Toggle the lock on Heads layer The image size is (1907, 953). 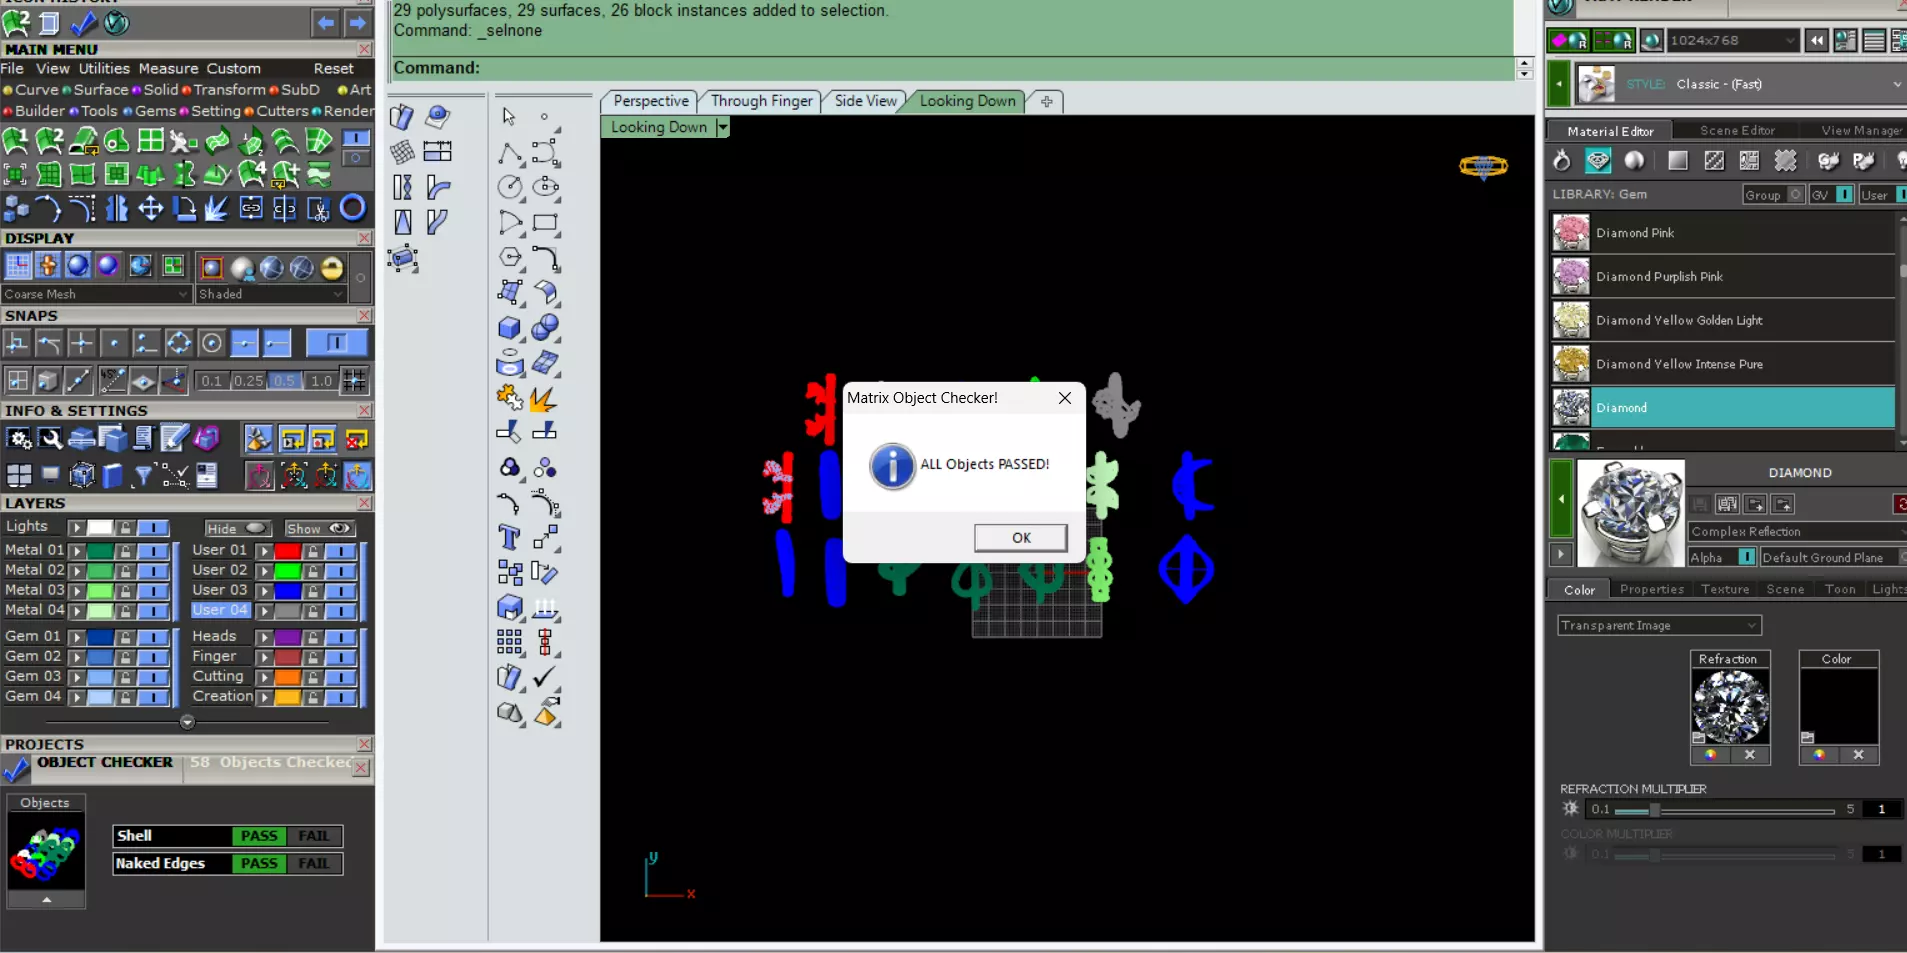[x=313, y=637]
